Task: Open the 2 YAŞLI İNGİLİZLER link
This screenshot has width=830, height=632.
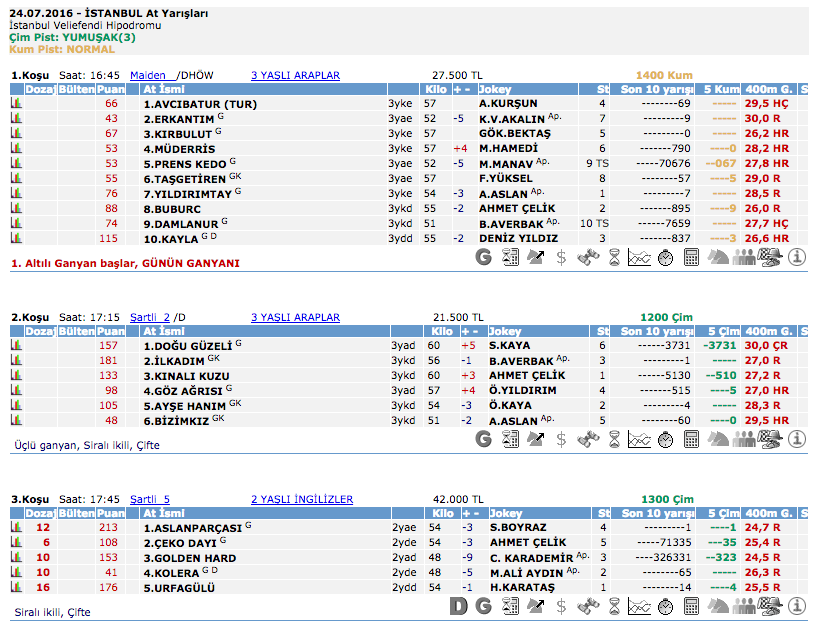Action: tap(301, 499)
